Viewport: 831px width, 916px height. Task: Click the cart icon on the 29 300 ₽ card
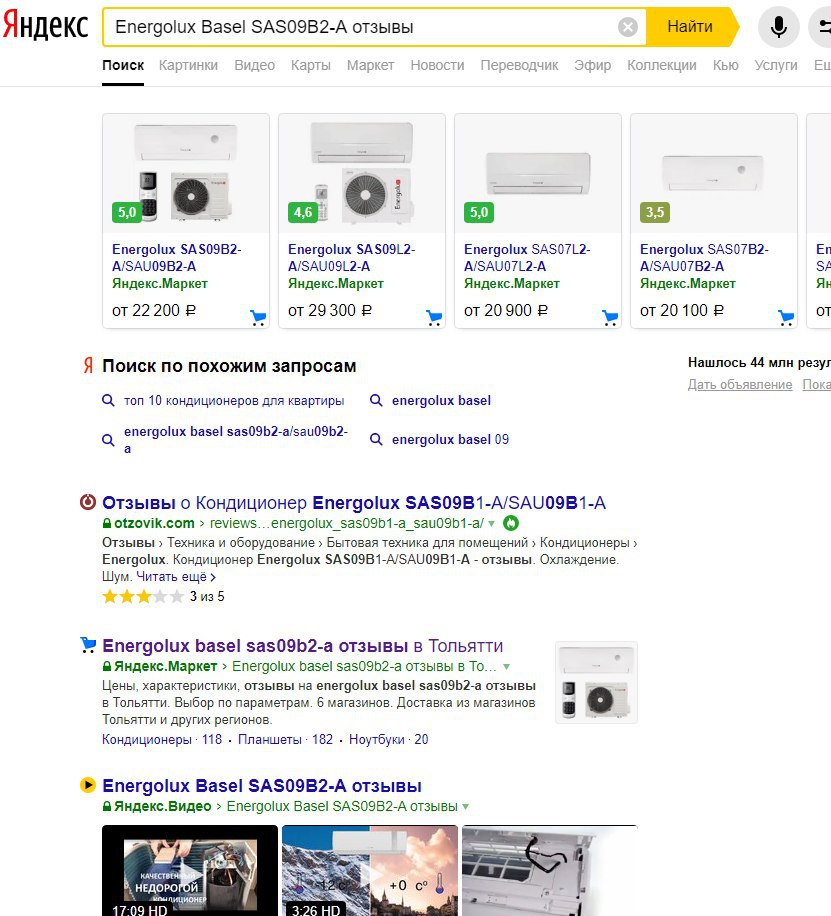pyautogui.click(x=434, y=317)
